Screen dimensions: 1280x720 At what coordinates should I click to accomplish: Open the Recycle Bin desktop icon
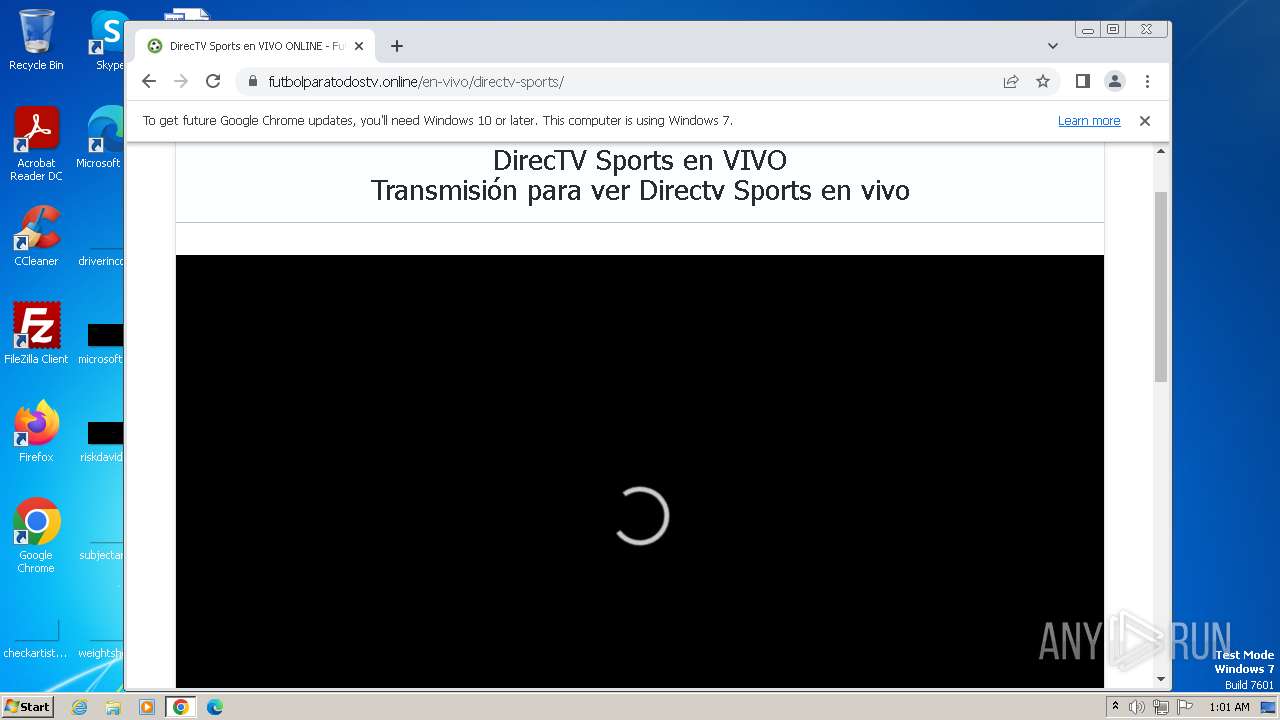36,40
